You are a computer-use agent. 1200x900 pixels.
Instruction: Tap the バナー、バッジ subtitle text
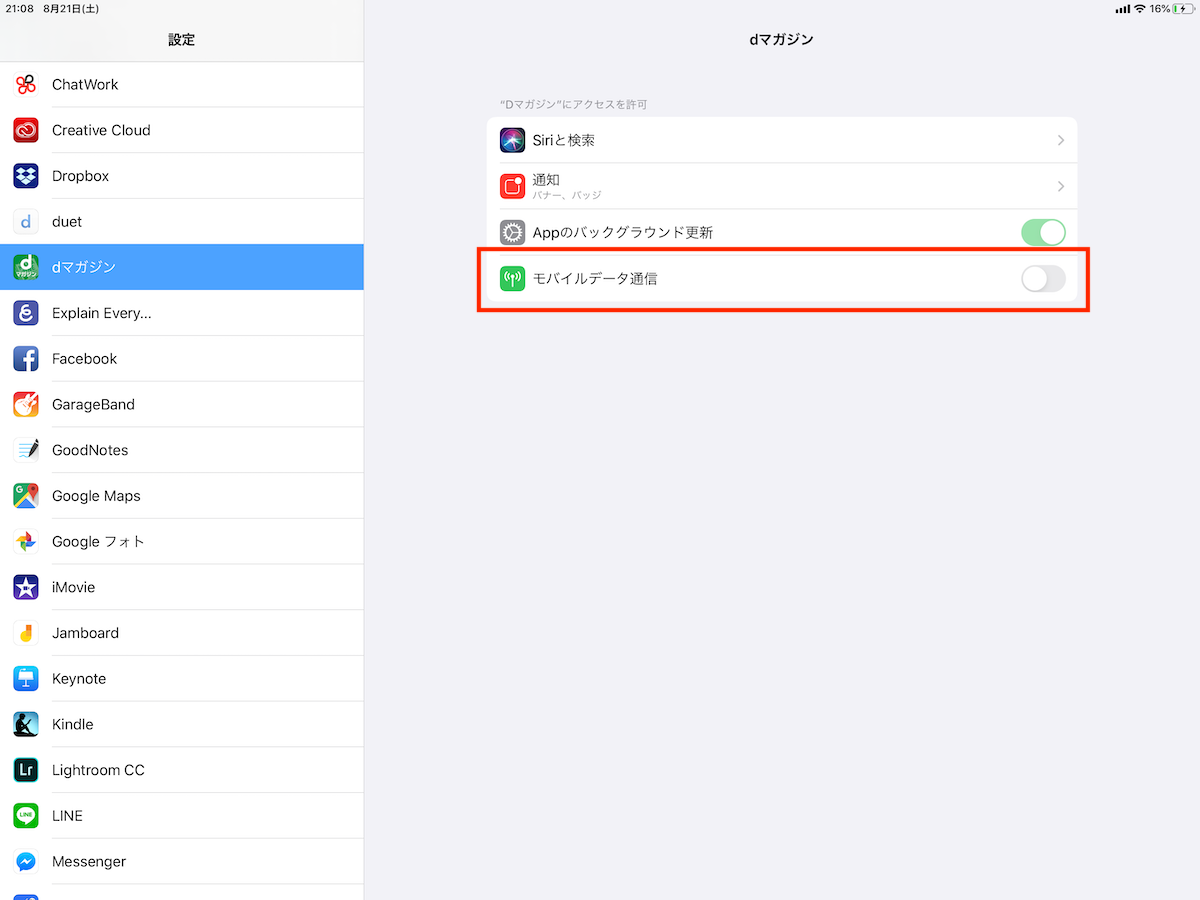click(x=566, y=196)
